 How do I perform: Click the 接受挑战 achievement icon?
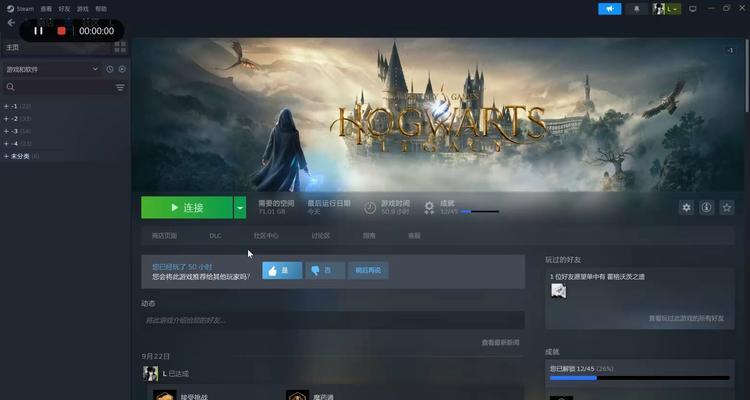pyautogui.click(x=165, y=395)
